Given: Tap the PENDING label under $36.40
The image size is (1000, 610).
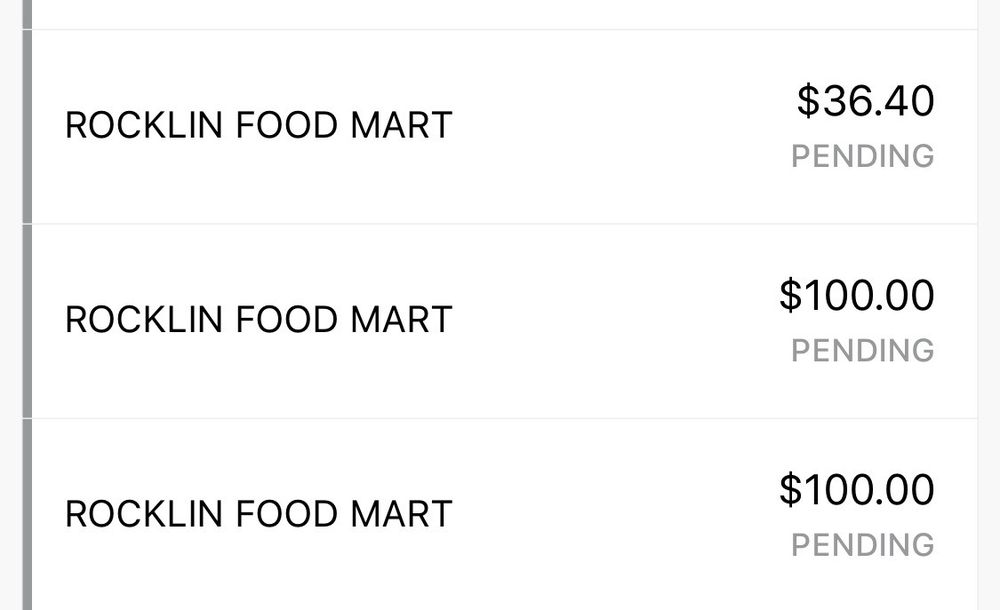Looking at the screenshot, I should [x=862, y=156].
